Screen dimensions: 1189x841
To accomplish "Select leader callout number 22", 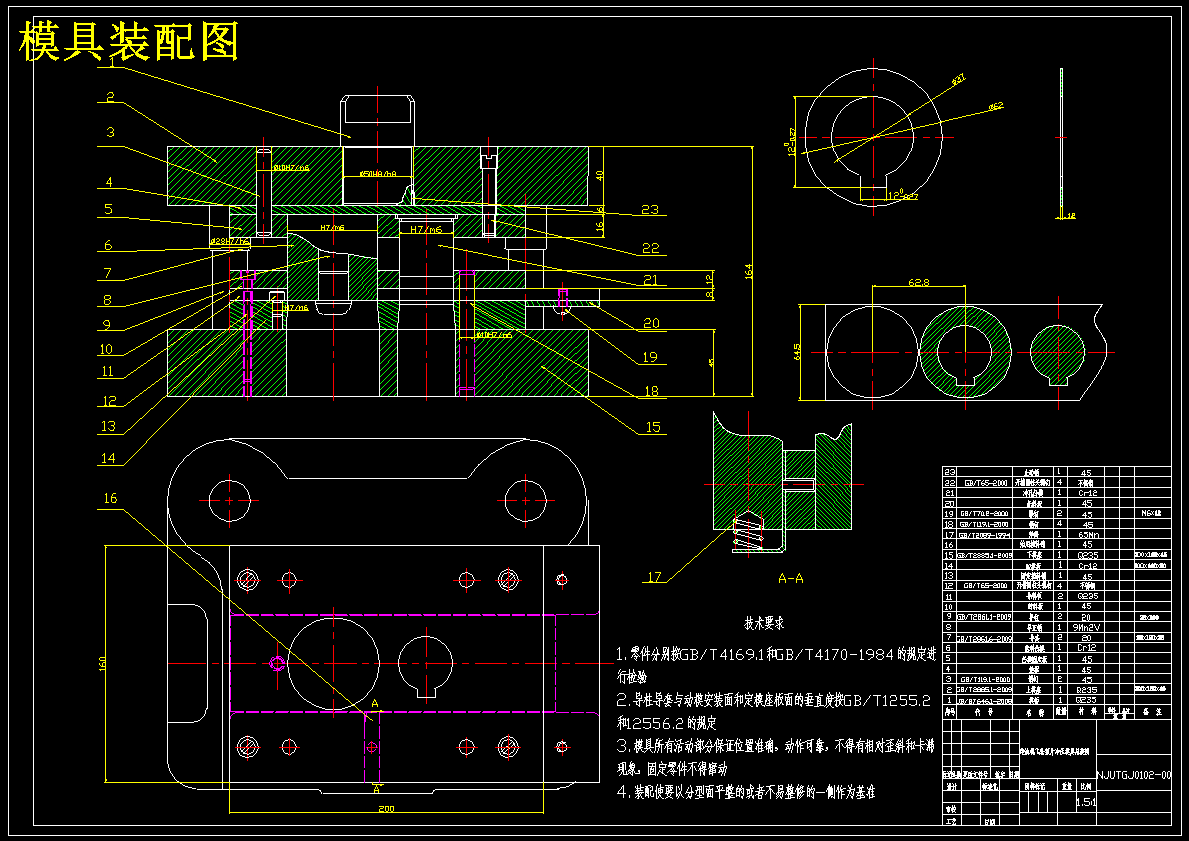I will tap(650, 248).
